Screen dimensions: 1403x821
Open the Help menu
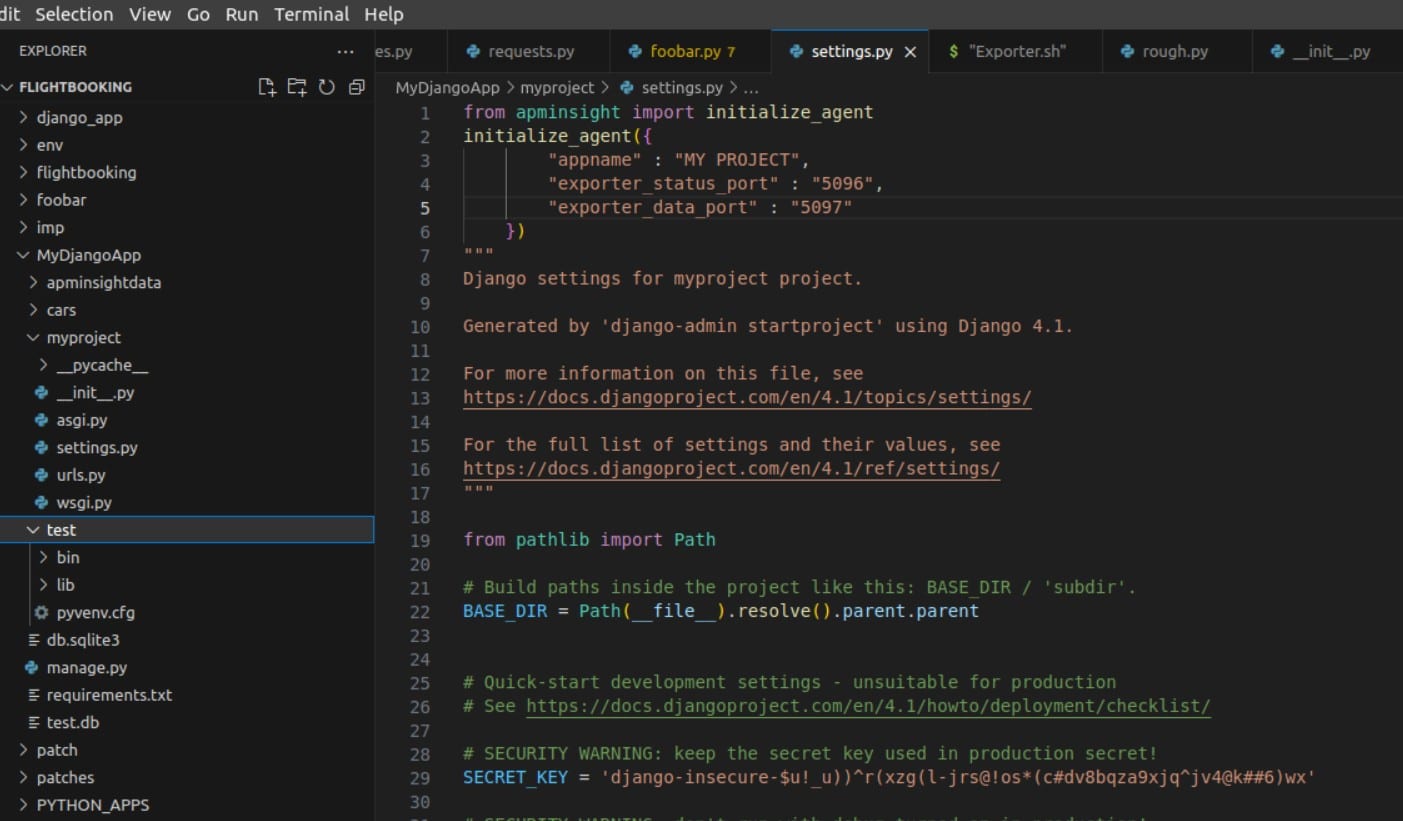point(384,14)
